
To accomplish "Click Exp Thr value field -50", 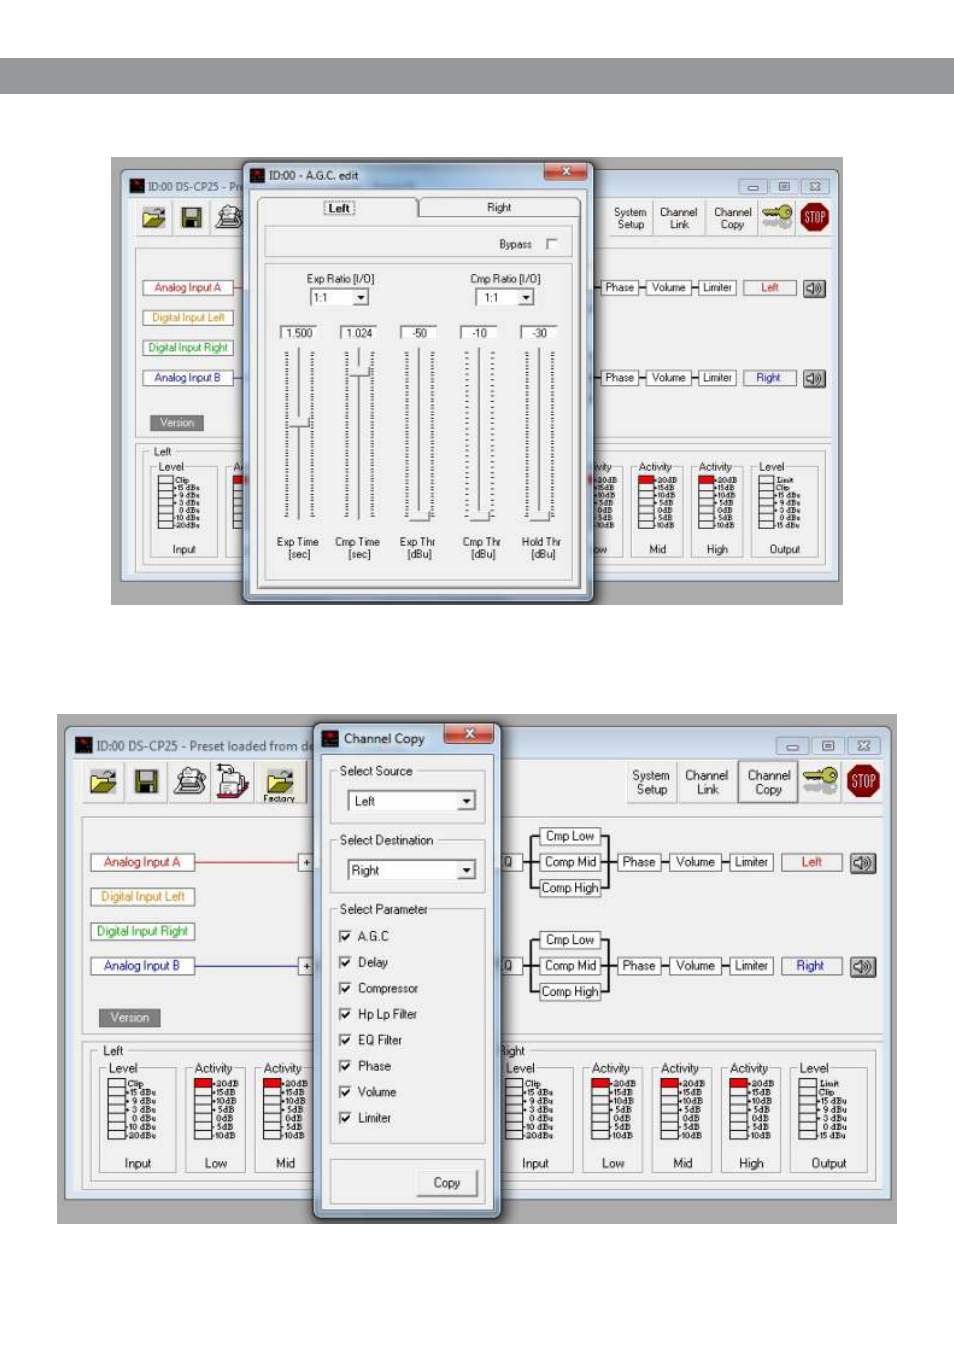I will point(419,333).
